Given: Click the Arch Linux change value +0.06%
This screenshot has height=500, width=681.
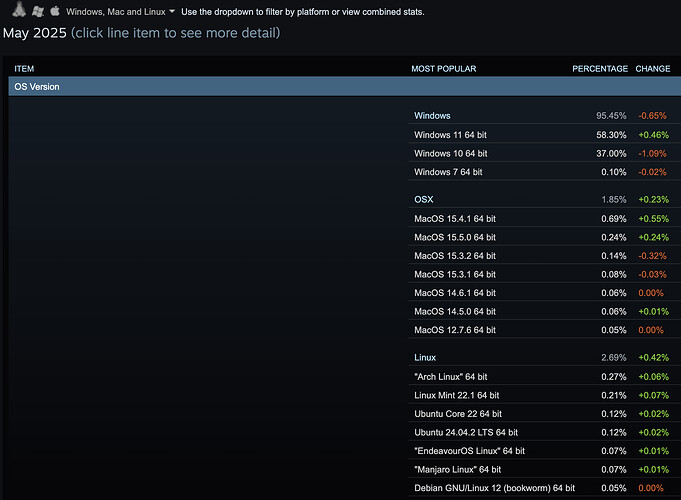Looking at the screenshot, I should coord(654,377).
